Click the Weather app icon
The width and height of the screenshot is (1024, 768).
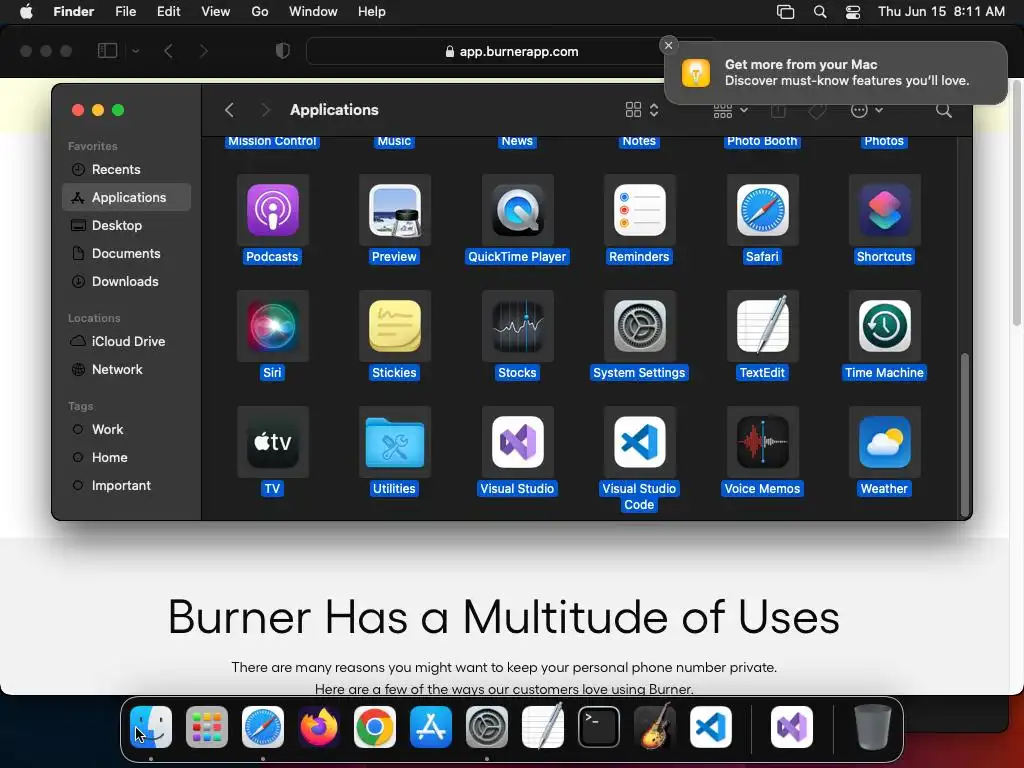pyautogui.click(x=884, y=442)
